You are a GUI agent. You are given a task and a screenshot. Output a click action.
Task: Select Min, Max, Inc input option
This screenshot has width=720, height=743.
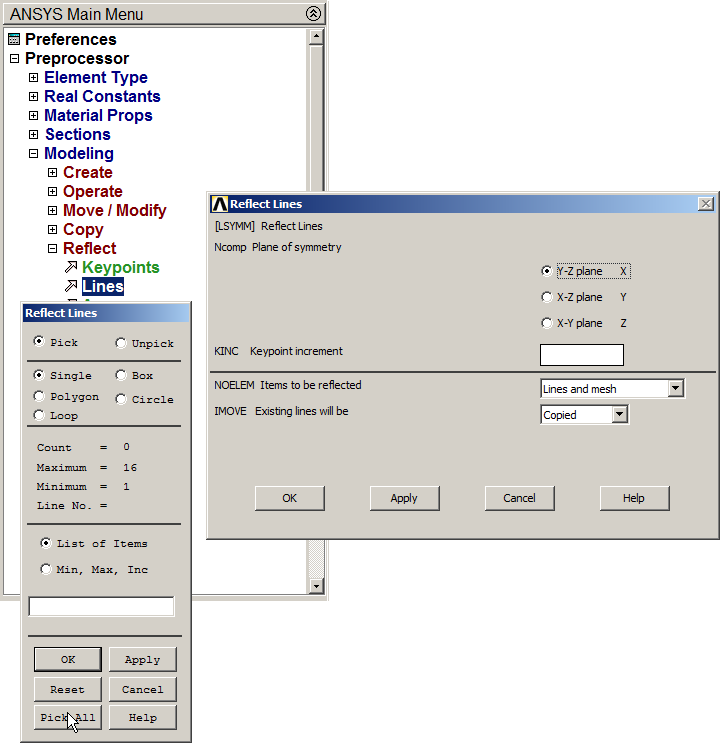(46, 570)
